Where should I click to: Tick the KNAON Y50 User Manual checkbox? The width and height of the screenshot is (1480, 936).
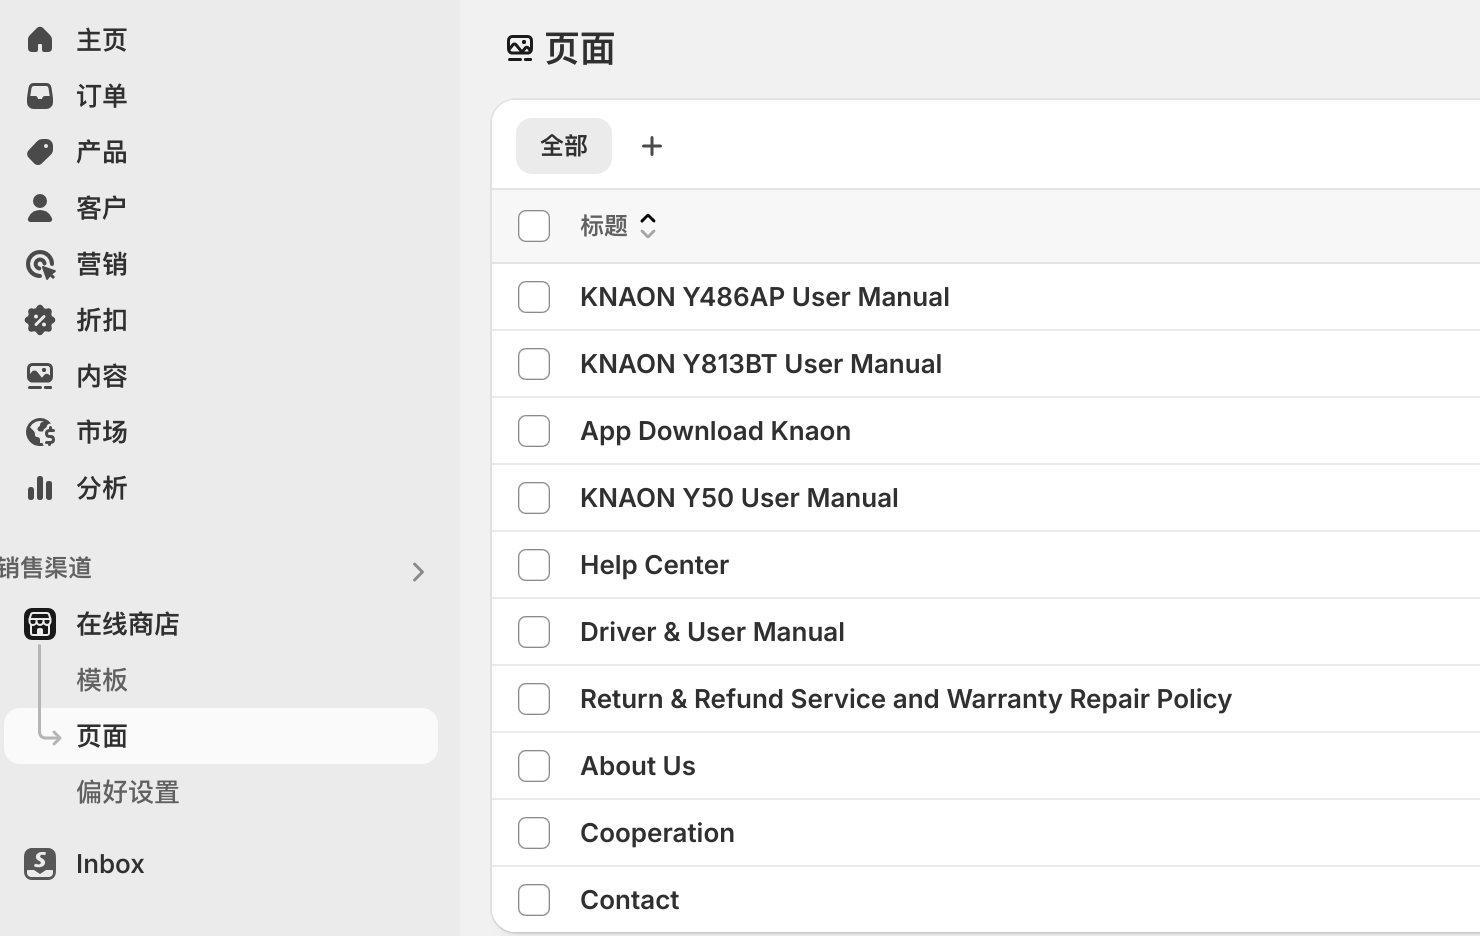(x=534, y=498)
